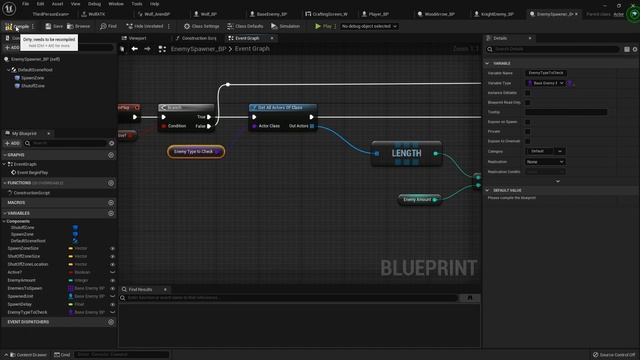Screen dimensions: 640x360
Task: Open Compile options menu dots
Action: coord(33,27)
